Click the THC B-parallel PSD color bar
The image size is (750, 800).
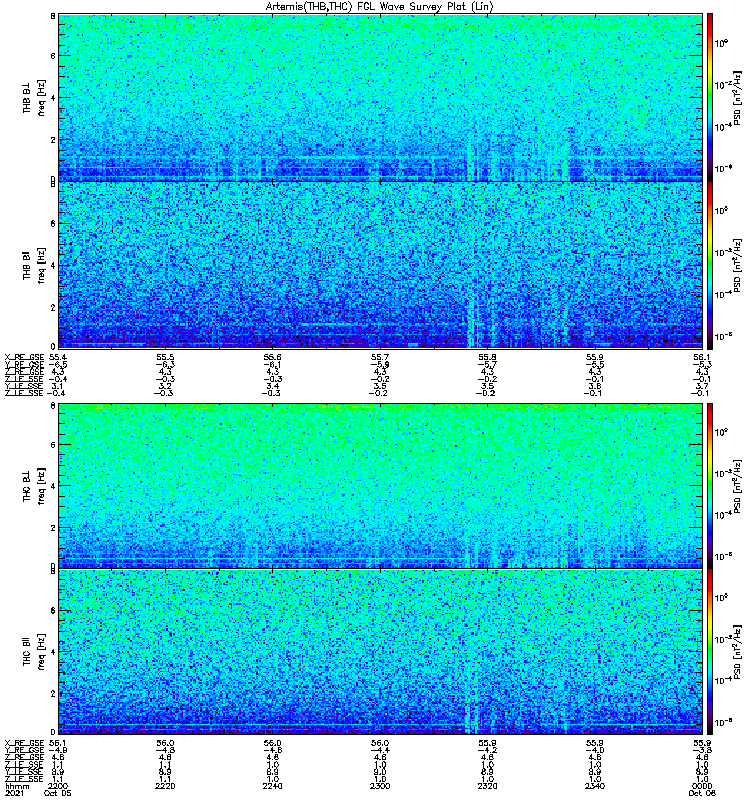710,652
